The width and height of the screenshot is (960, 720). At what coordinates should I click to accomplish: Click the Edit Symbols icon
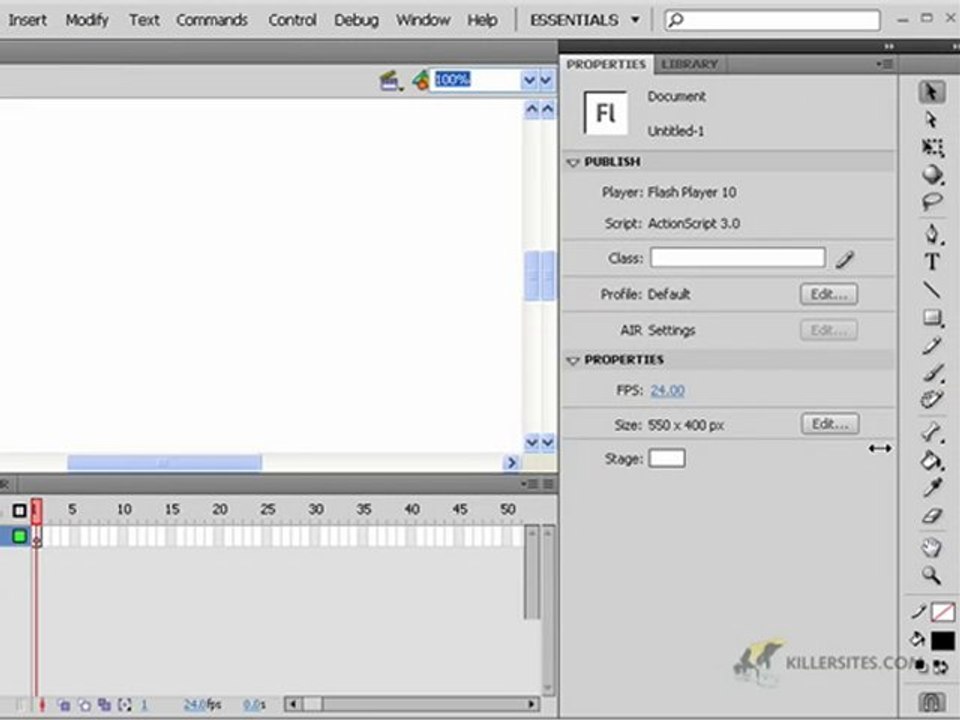point(420,80)
